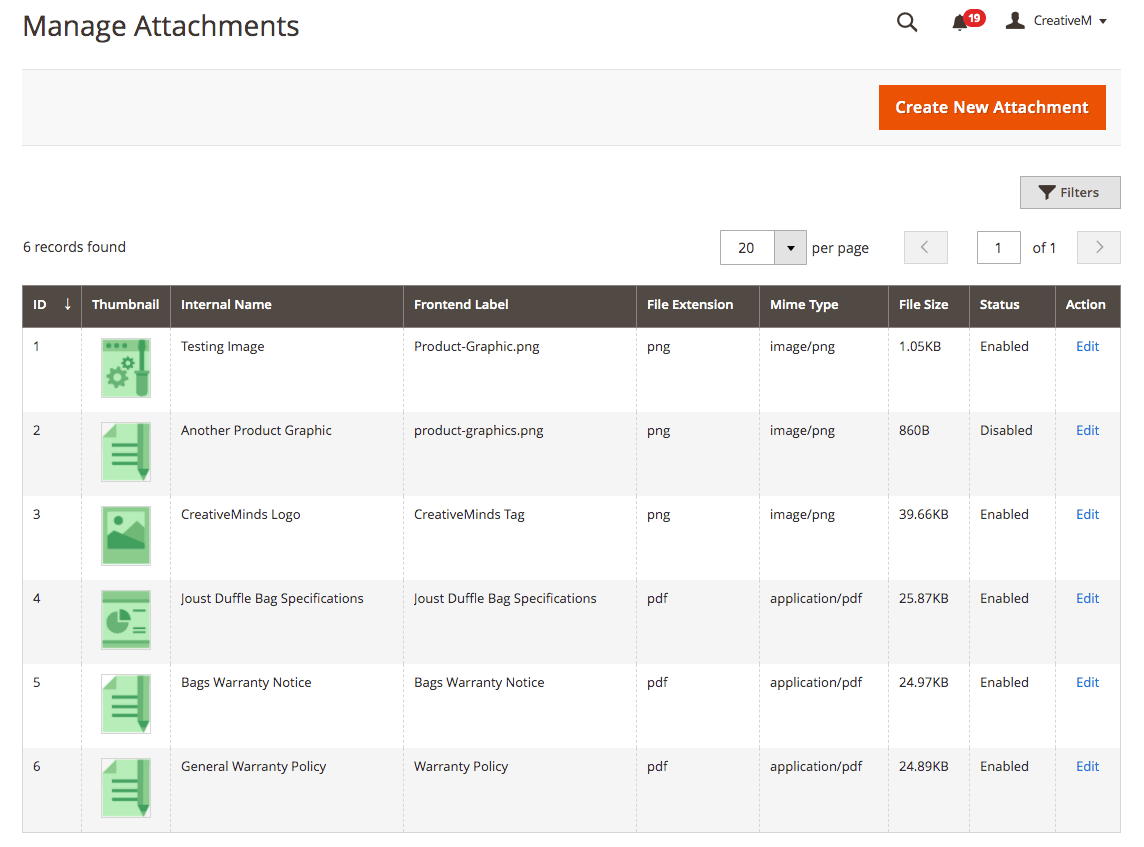1144x847 pixels.
Task: Edit the Testing Image attachment
Action: (1087, 347)
